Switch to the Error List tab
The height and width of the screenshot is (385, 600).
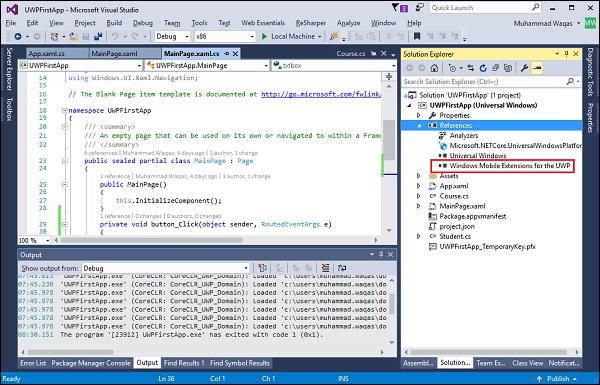point(33,363)
